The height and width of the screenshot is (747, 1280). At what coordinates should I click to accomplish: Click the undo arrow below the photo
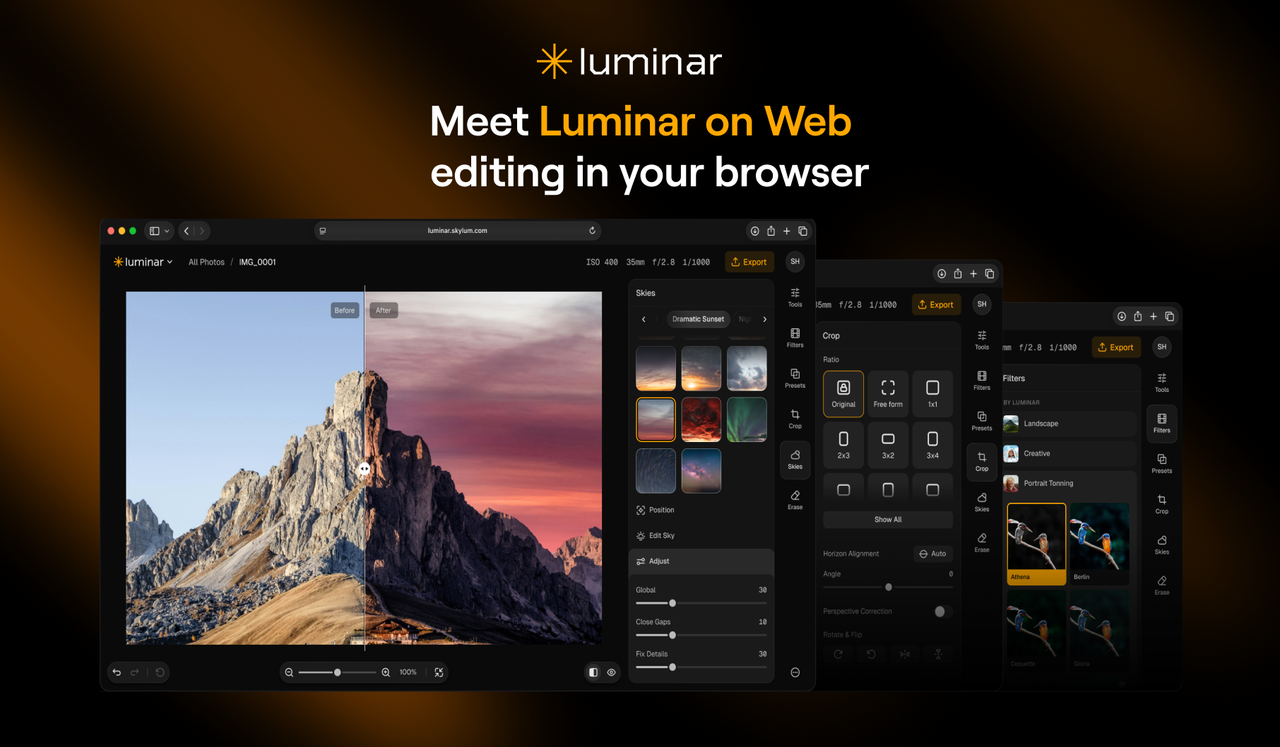click(117, 673)
